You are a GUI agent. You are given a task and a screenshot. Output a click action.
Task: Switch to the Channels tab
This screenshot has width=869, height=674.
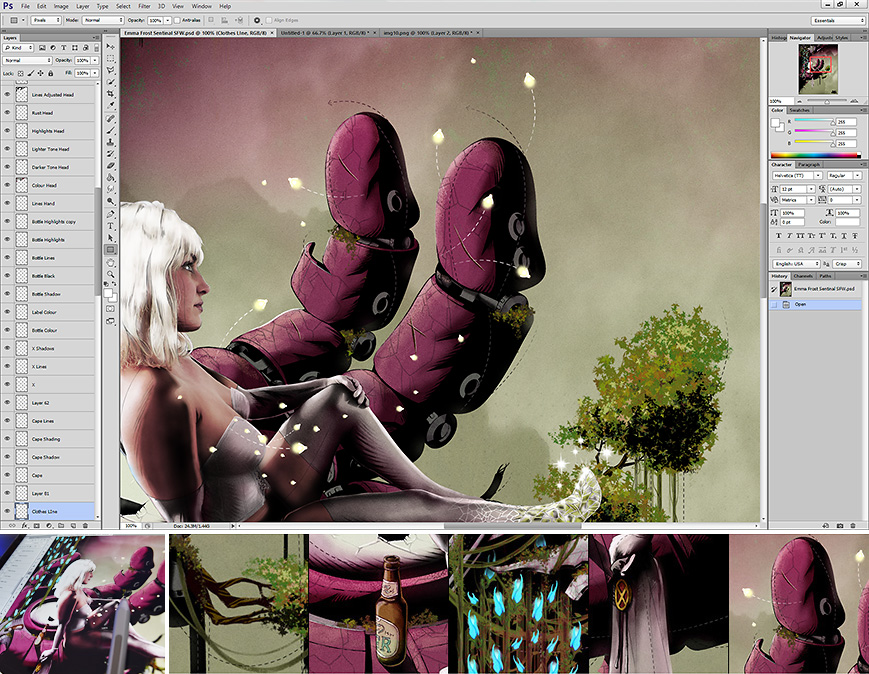tap(802, 276)
